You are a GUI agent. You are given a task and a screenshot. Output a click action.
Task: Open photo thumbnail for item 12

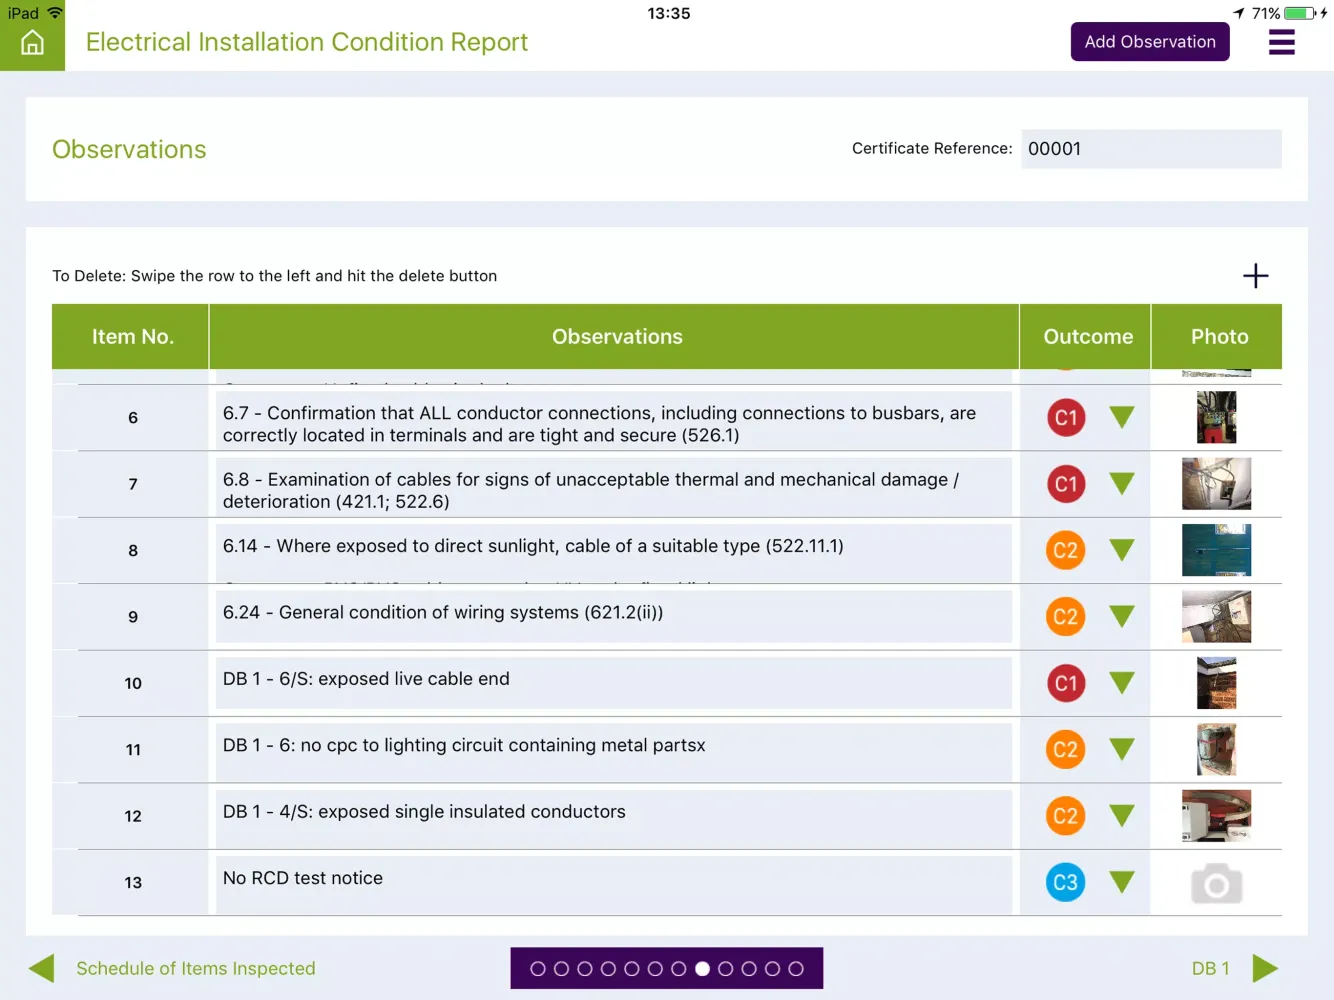coord(1216,816)
